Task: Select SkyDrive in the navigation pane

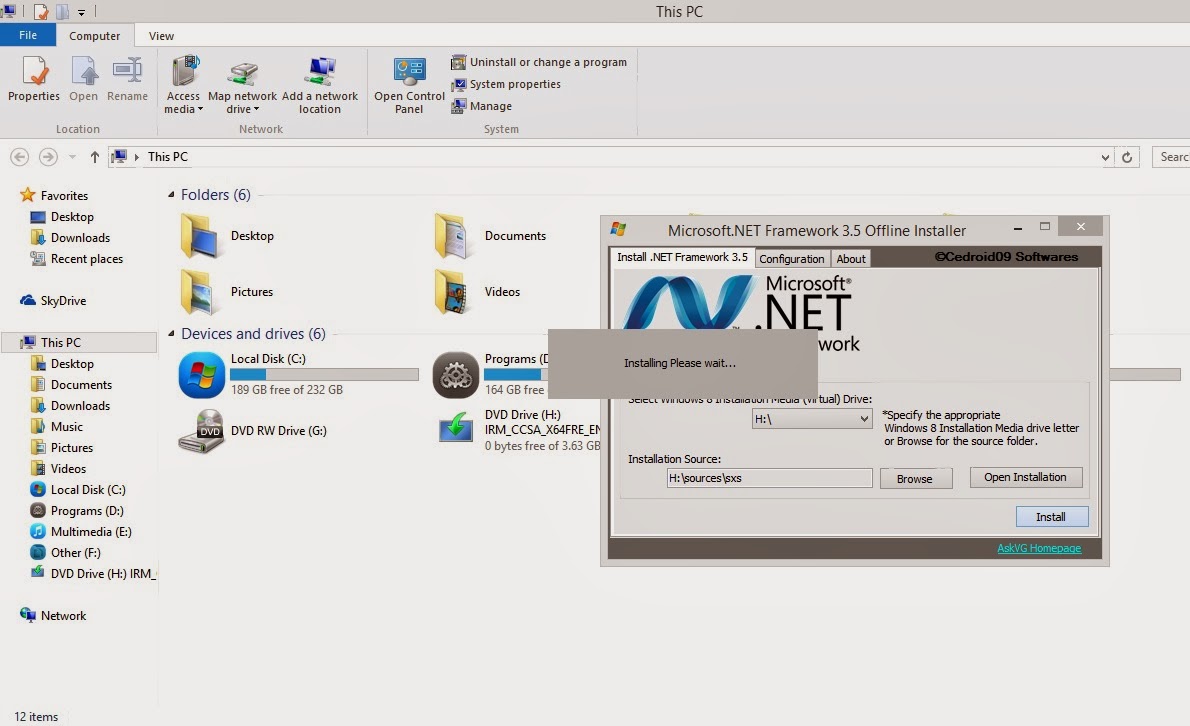Action: pos(53,300)
